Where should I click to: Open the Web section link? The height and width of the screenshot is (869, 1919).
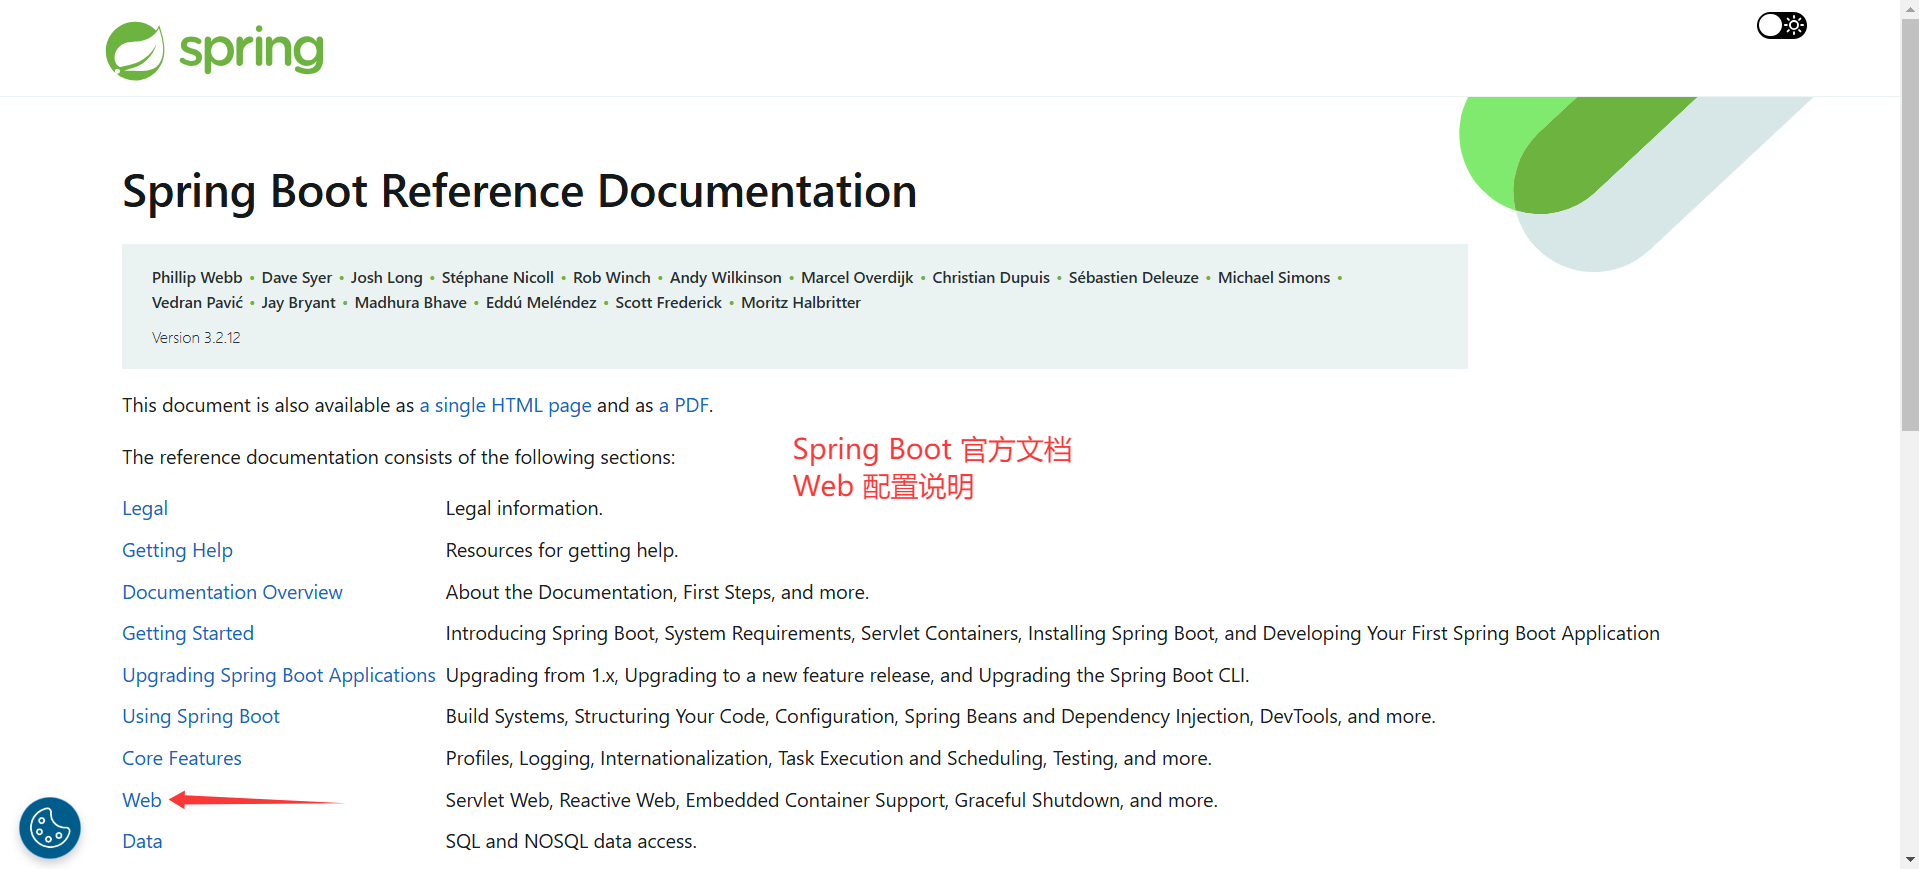(x=142, y=800)
